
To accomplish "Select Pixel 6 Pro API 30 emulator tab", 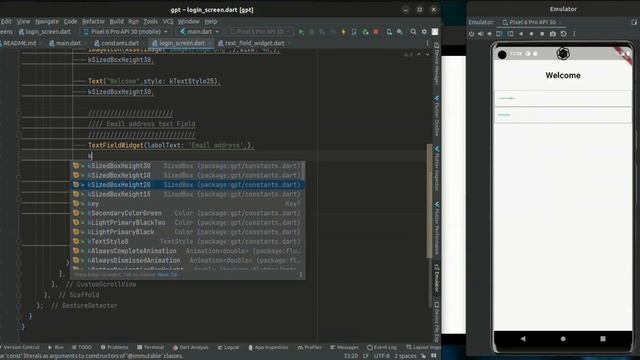I will 532,22.
